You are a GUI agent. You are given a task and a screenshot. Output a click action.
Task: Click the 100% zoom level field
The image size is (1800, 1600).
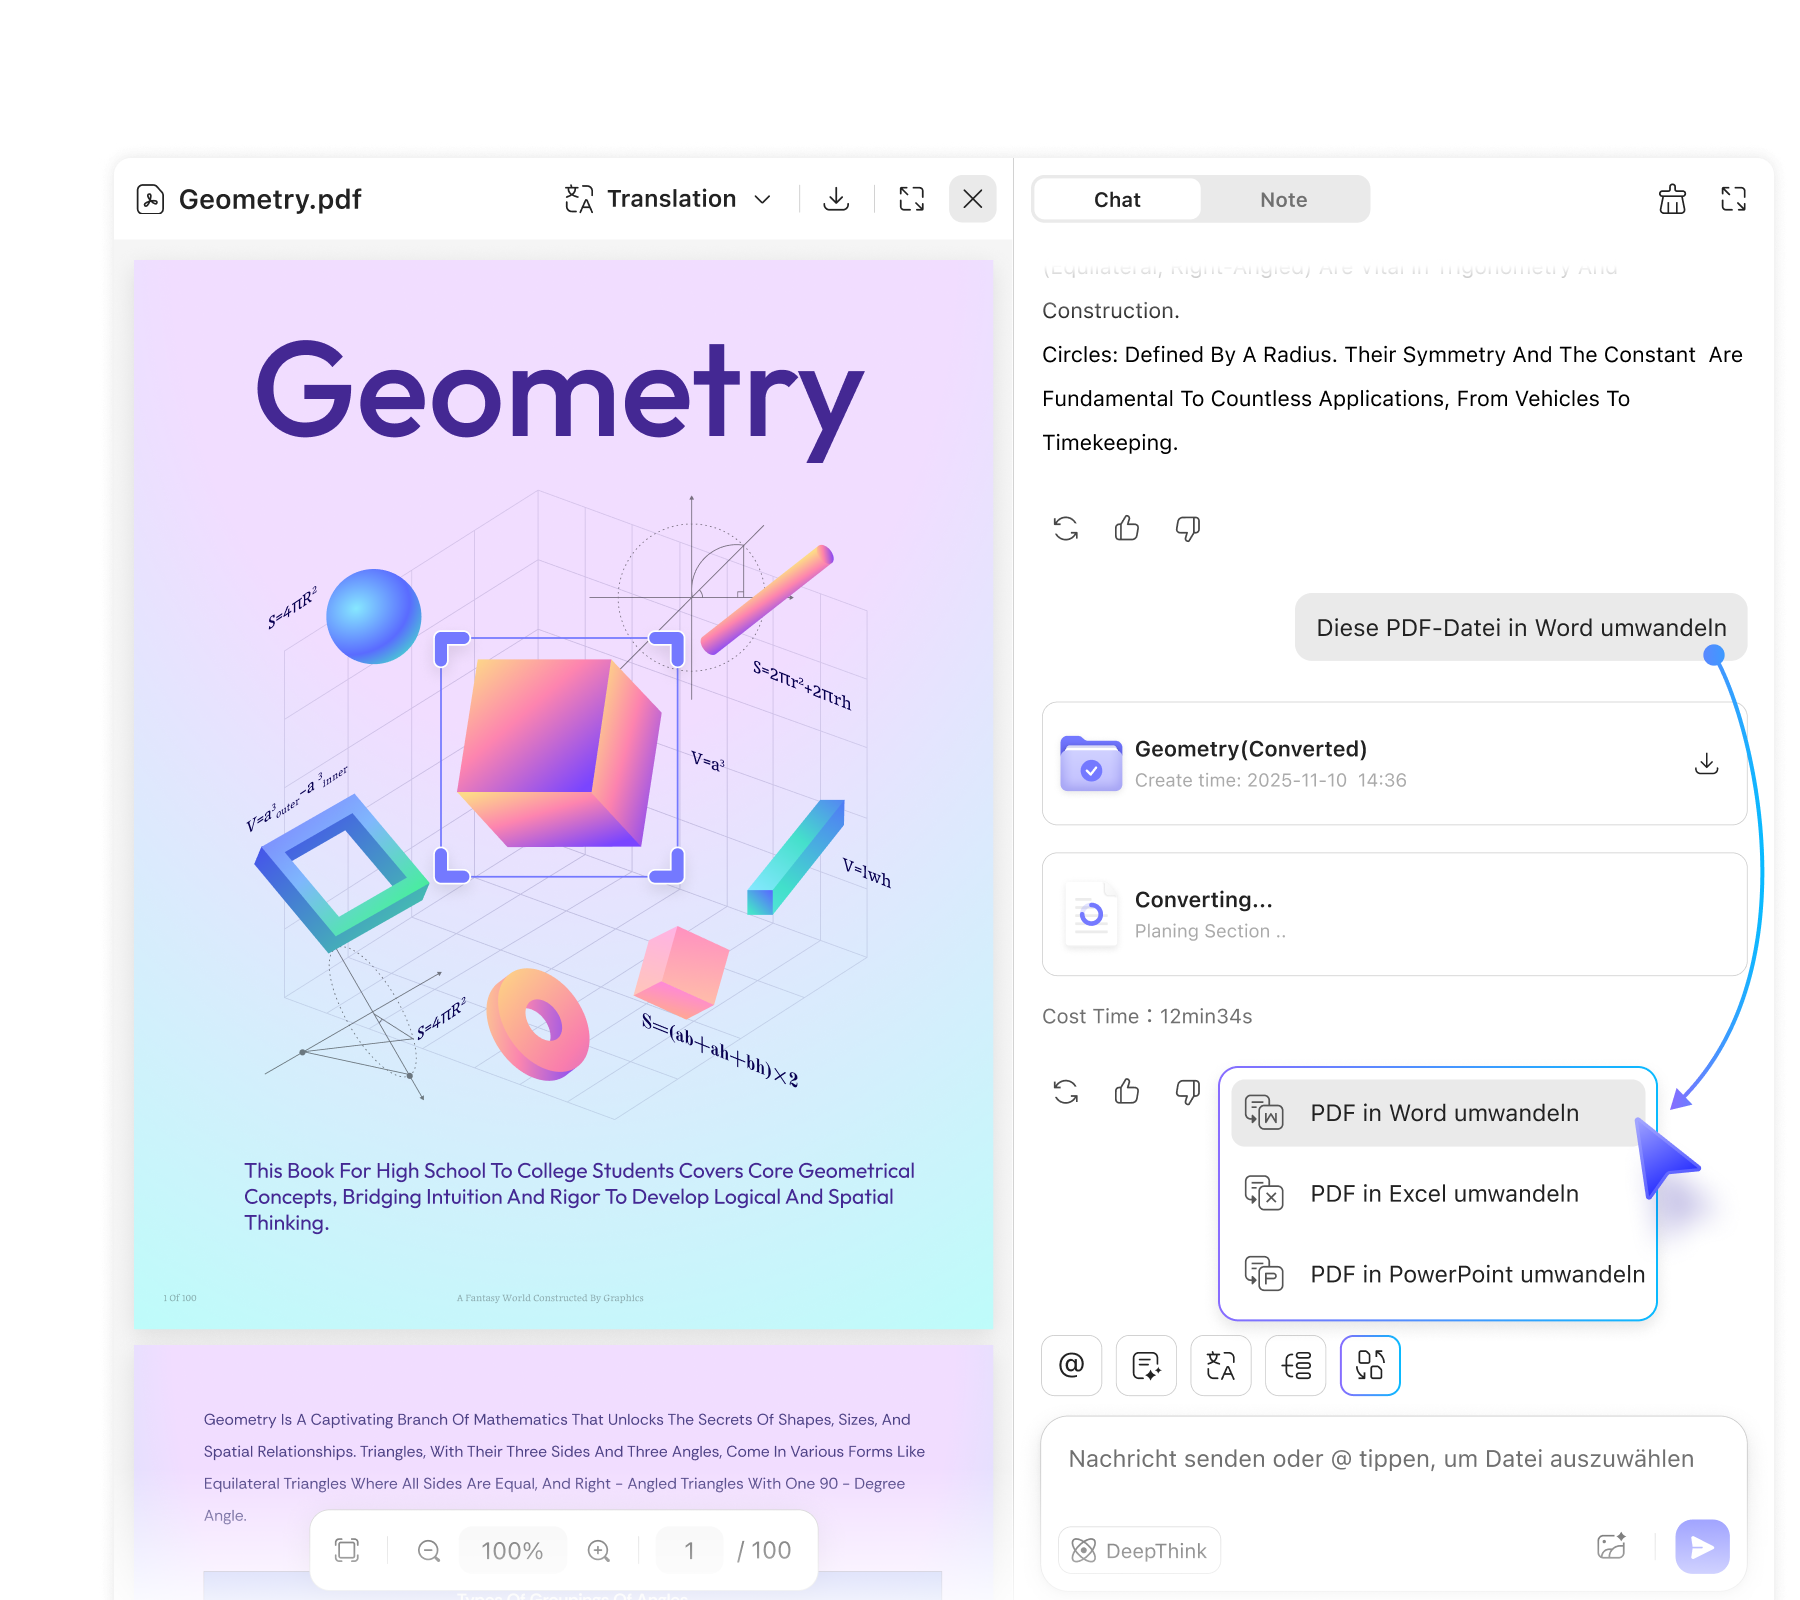(512, 1550)
